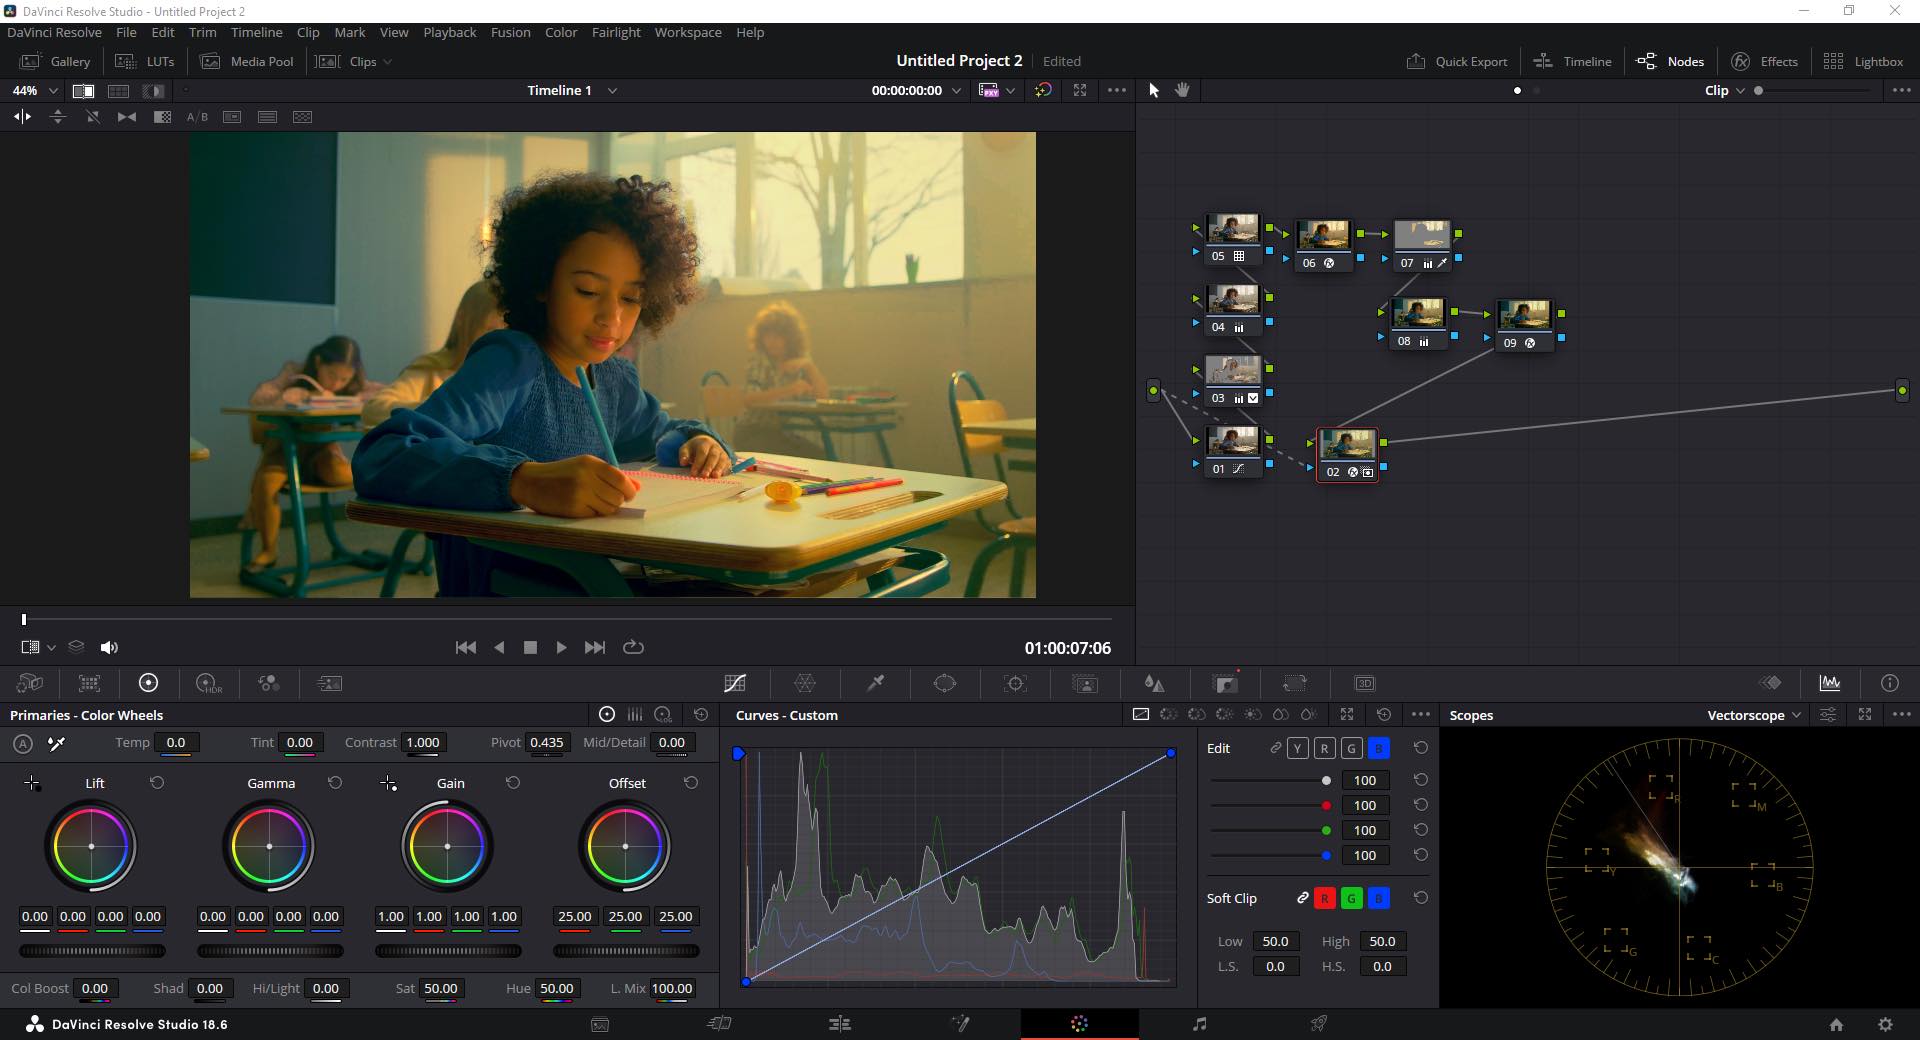The width and height of the screenshot is (1920, 1040).
Task: Reset the Offset color wheel
Action: pos(691,783)
